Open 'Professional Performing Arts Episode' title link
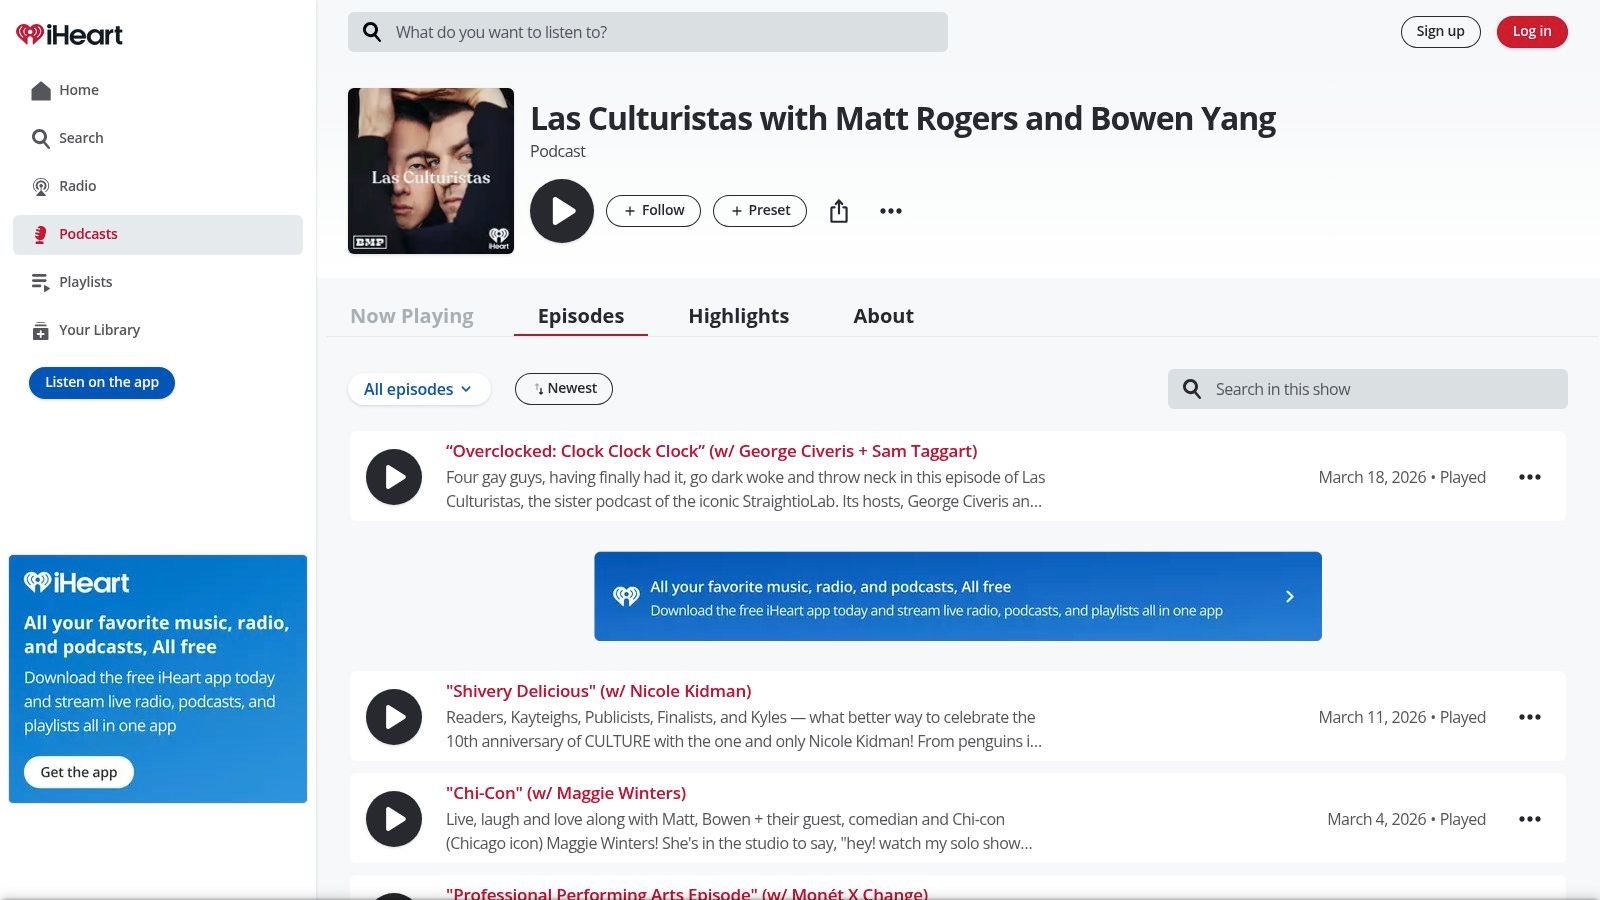The image size is (1600, 900). tap(687, 893)
